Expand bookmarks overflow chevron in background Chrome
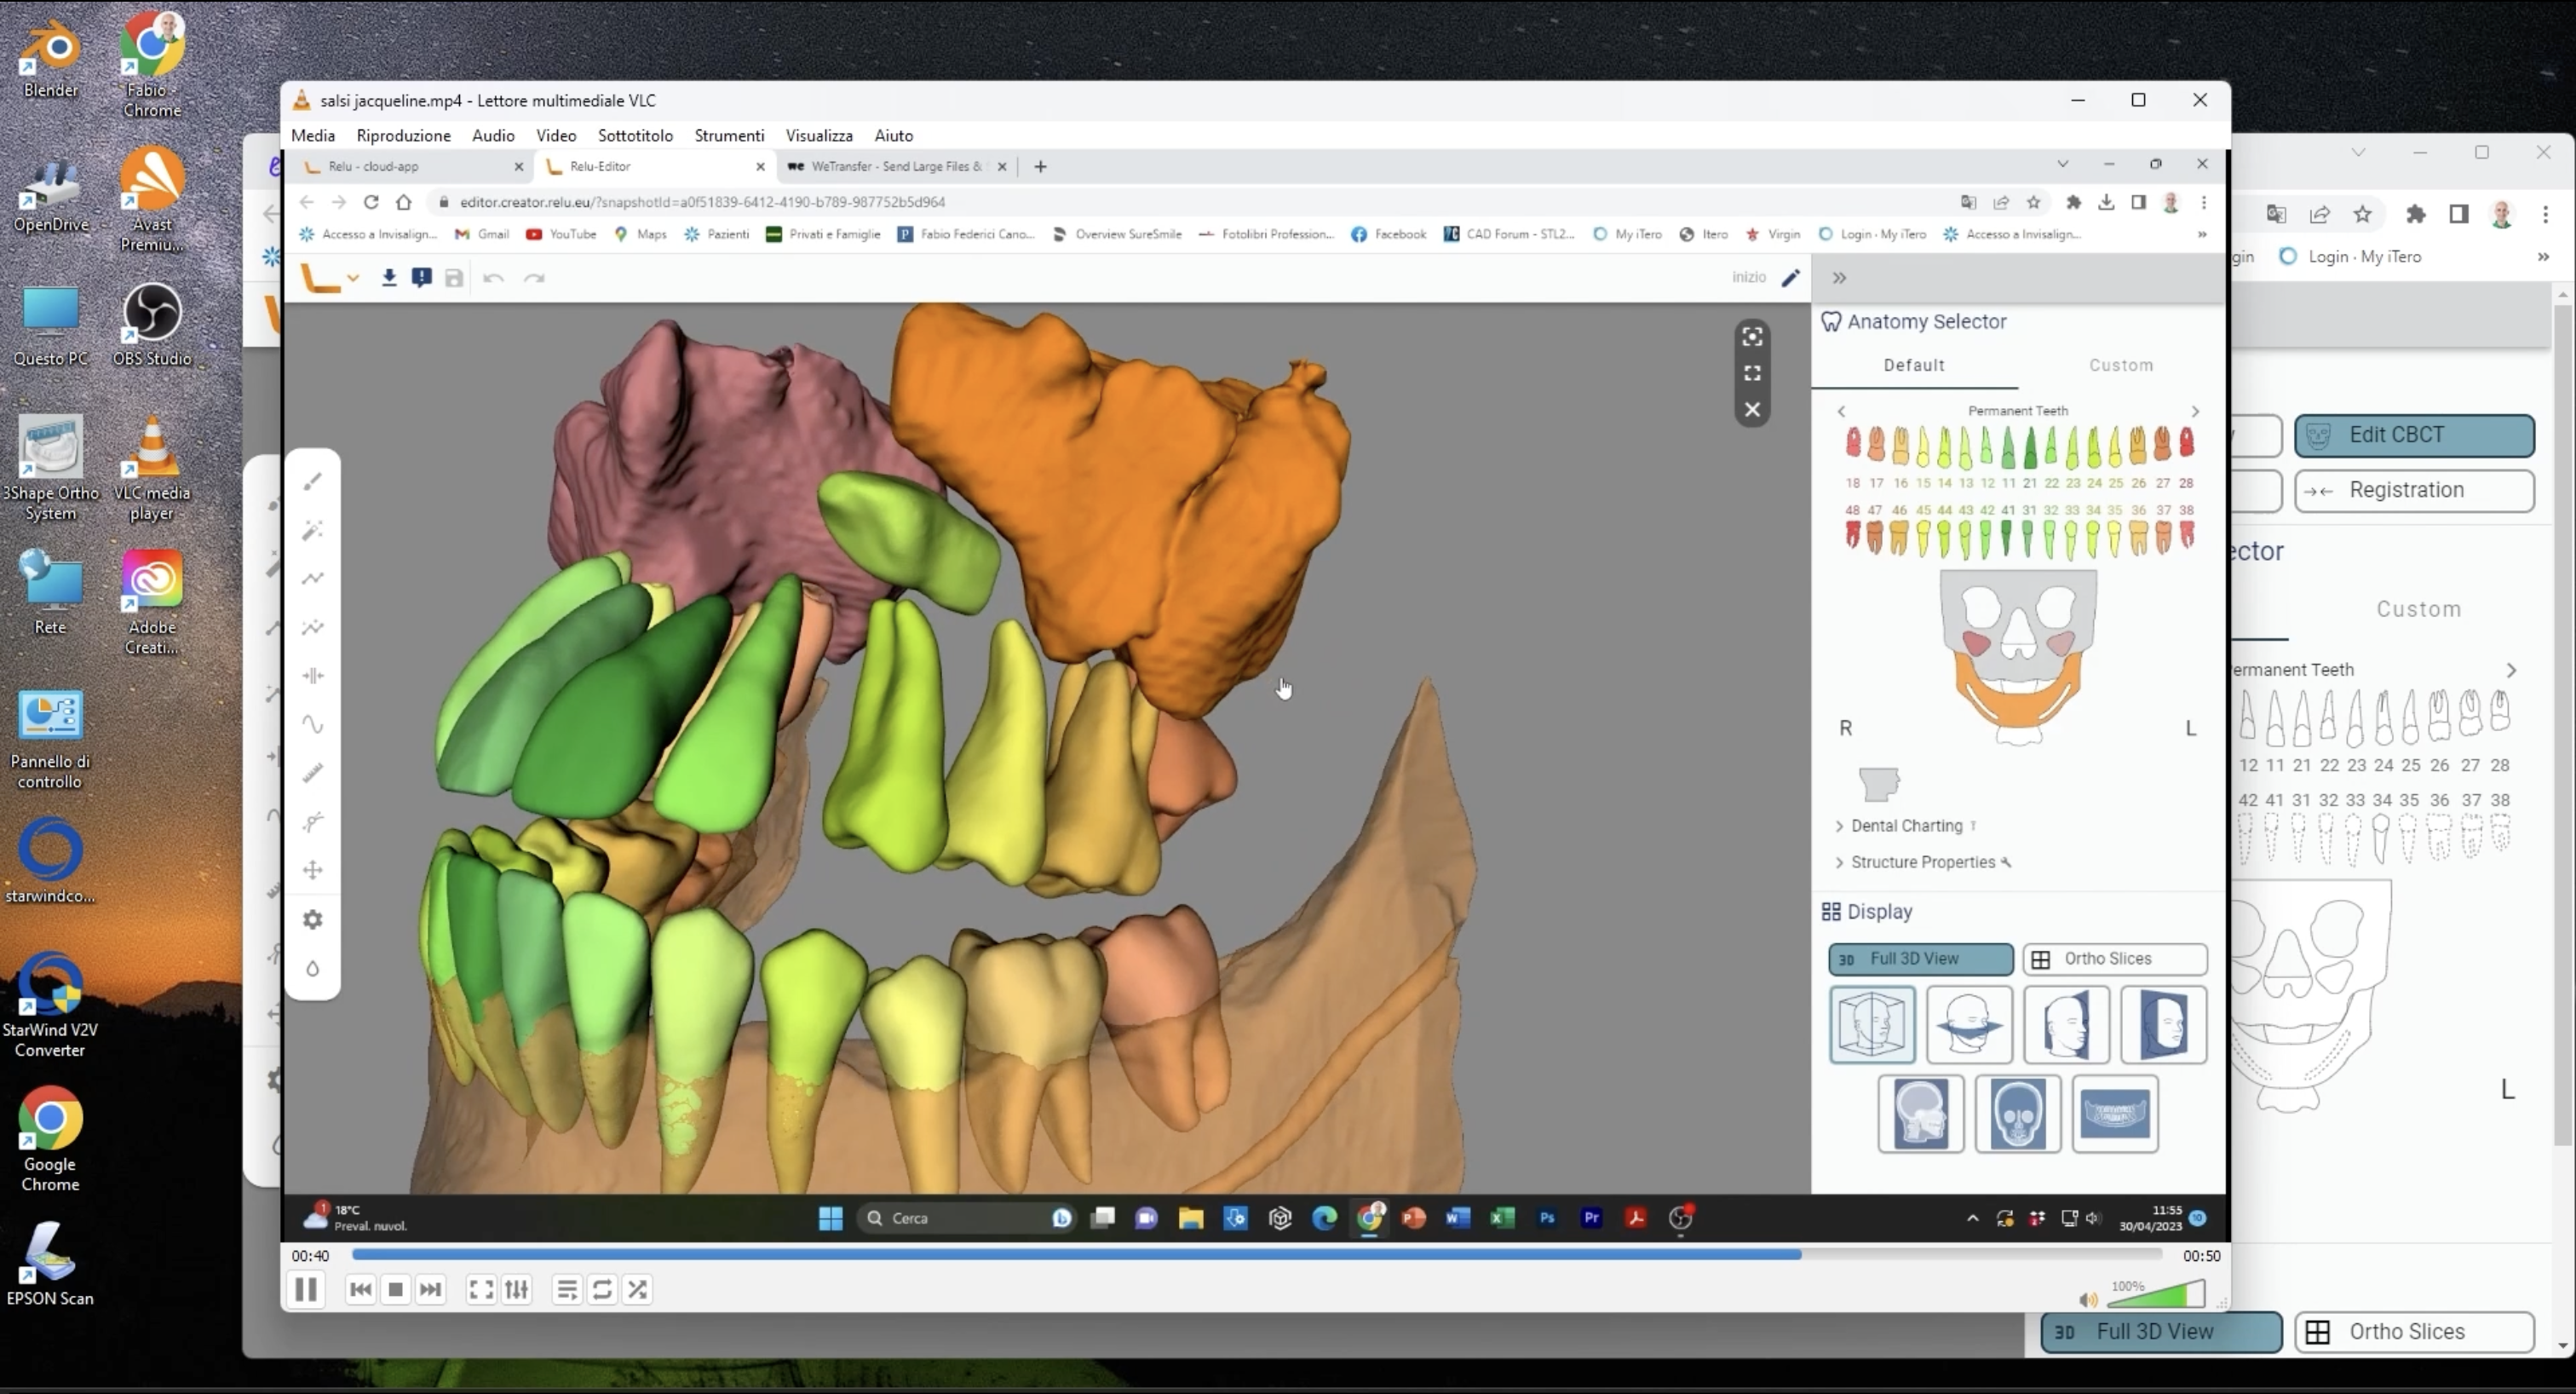The width and height of the screenshot is (2576, 1394). coord(2543,257)
